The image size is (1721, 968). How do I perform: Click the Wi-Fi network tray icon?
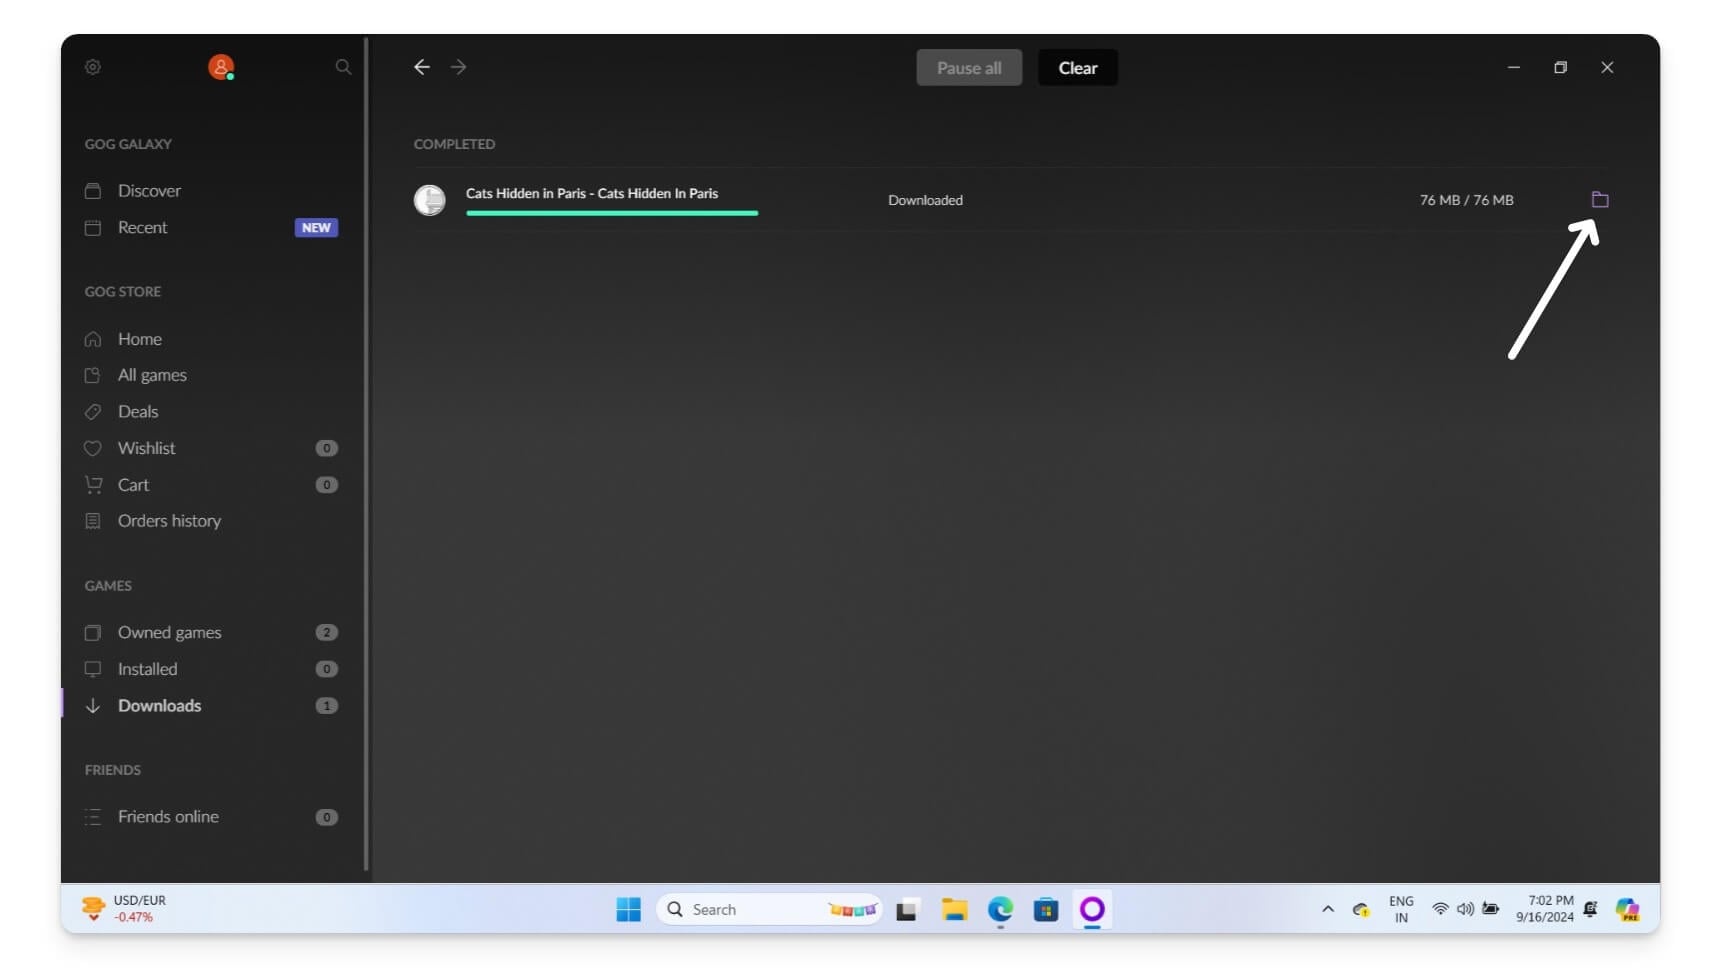click(x=1440, y=909)
